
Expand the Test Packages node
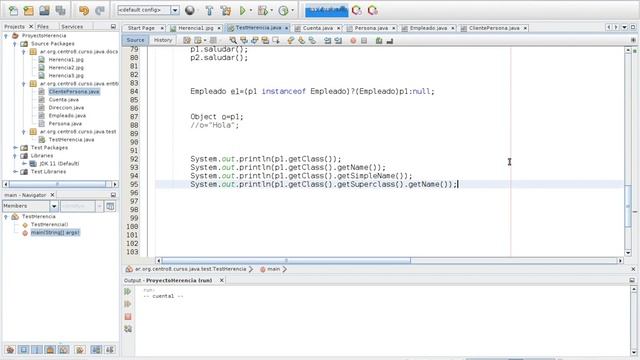pos(15,148)
